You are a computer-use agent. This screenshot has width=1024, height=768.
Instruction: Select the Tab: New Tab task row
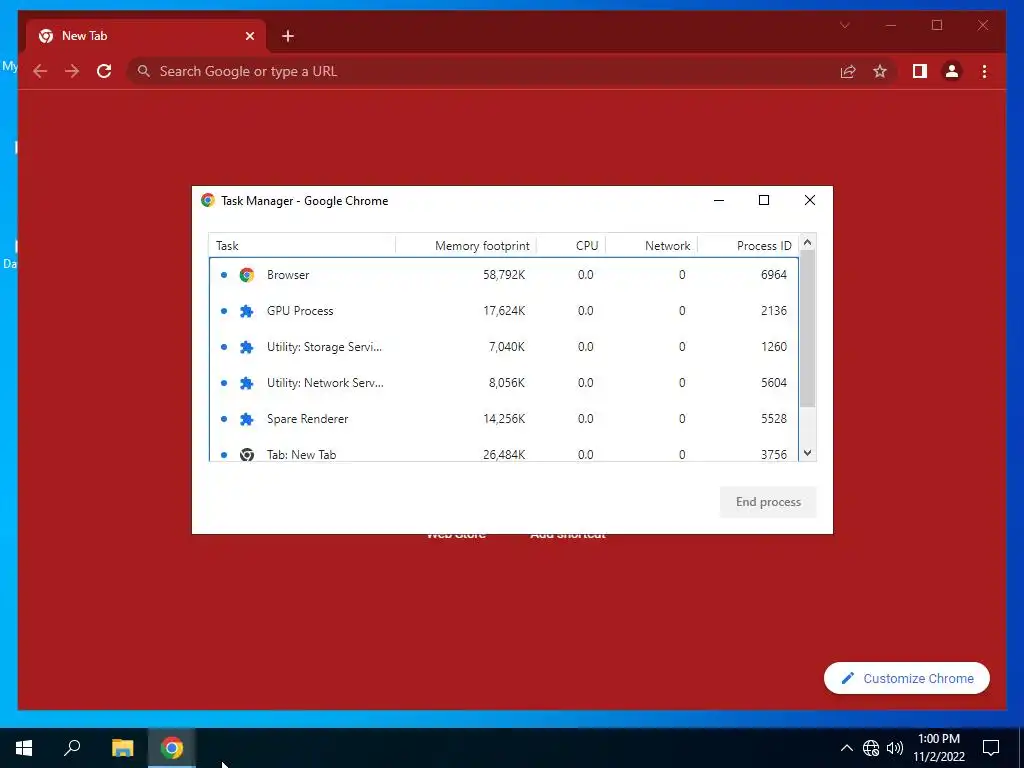coord(504,451)
